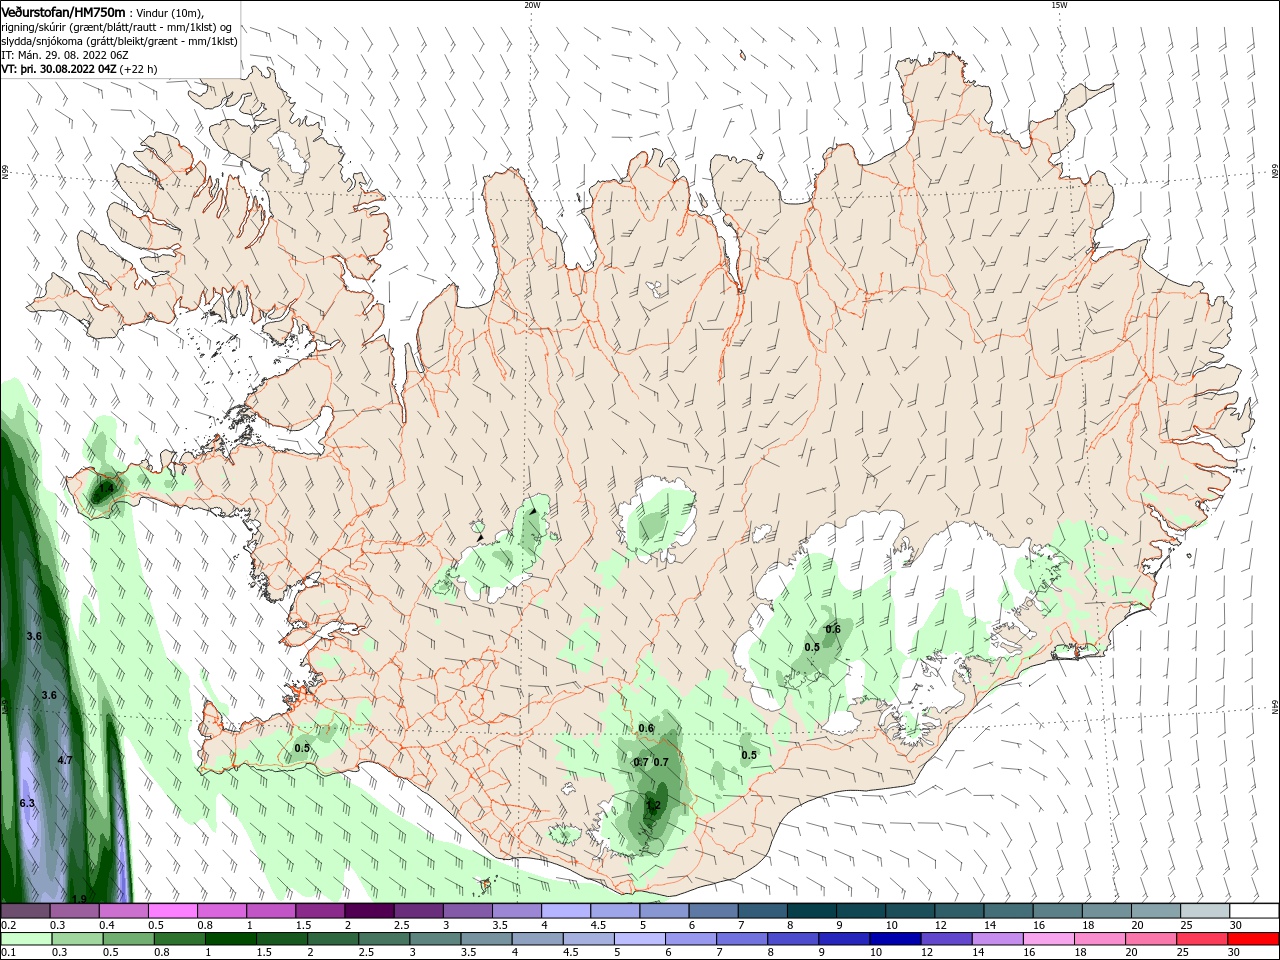Click the 'slydda/snjókoma' legend description line

(119, 41)
